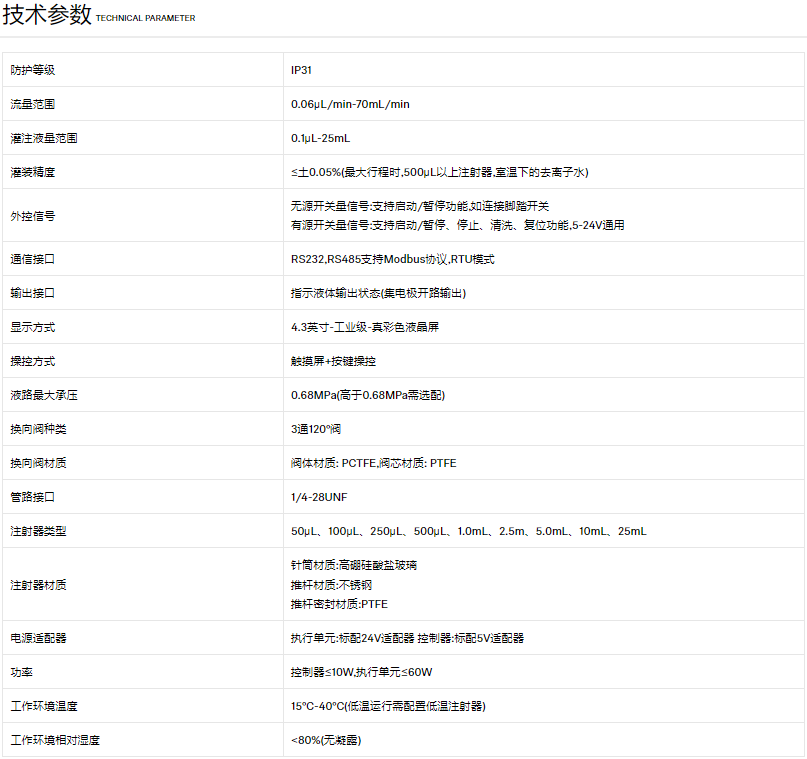The height and width of the screenshot is (759, 807).
Task: Click the RS232, RS485 Modbus interface text
Action: (x=392, y=259)
